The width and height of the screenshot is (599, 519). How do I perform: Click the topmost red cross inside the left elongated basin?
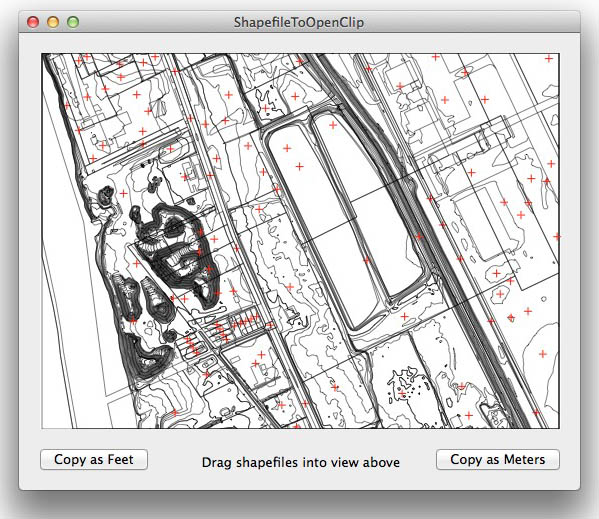click(x=287, y=148)
